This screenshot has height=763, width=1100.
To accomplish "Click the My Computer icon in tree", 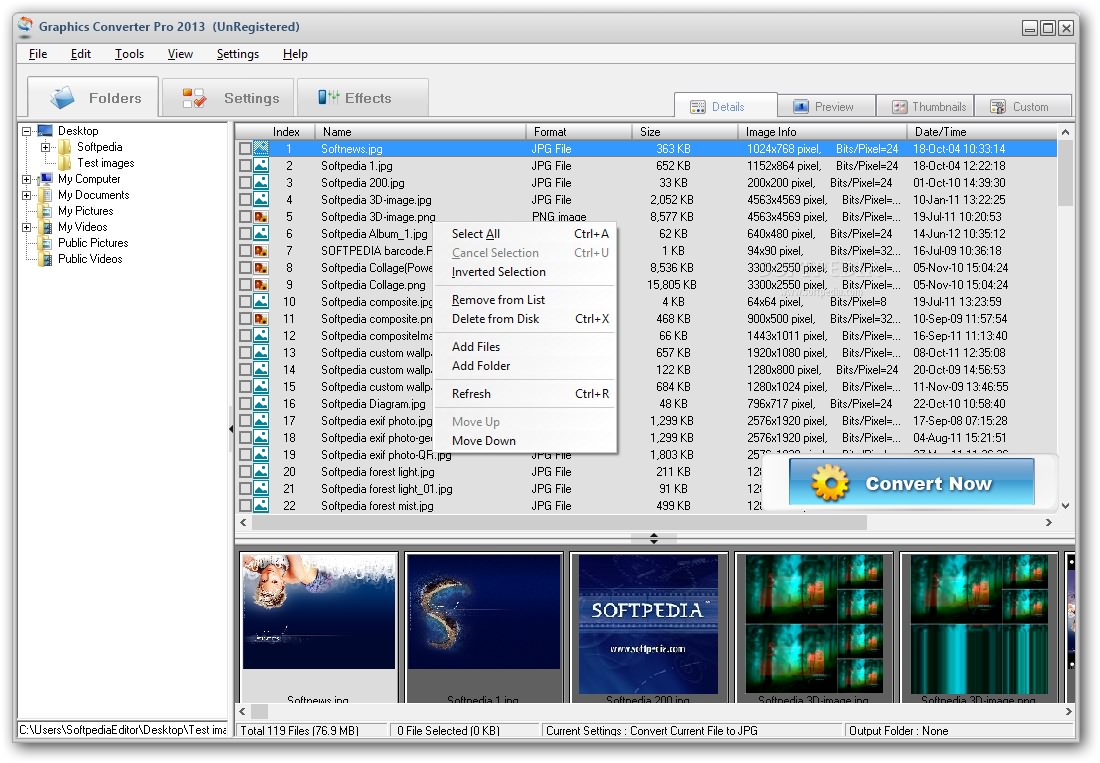I will (x=45, y=179).
